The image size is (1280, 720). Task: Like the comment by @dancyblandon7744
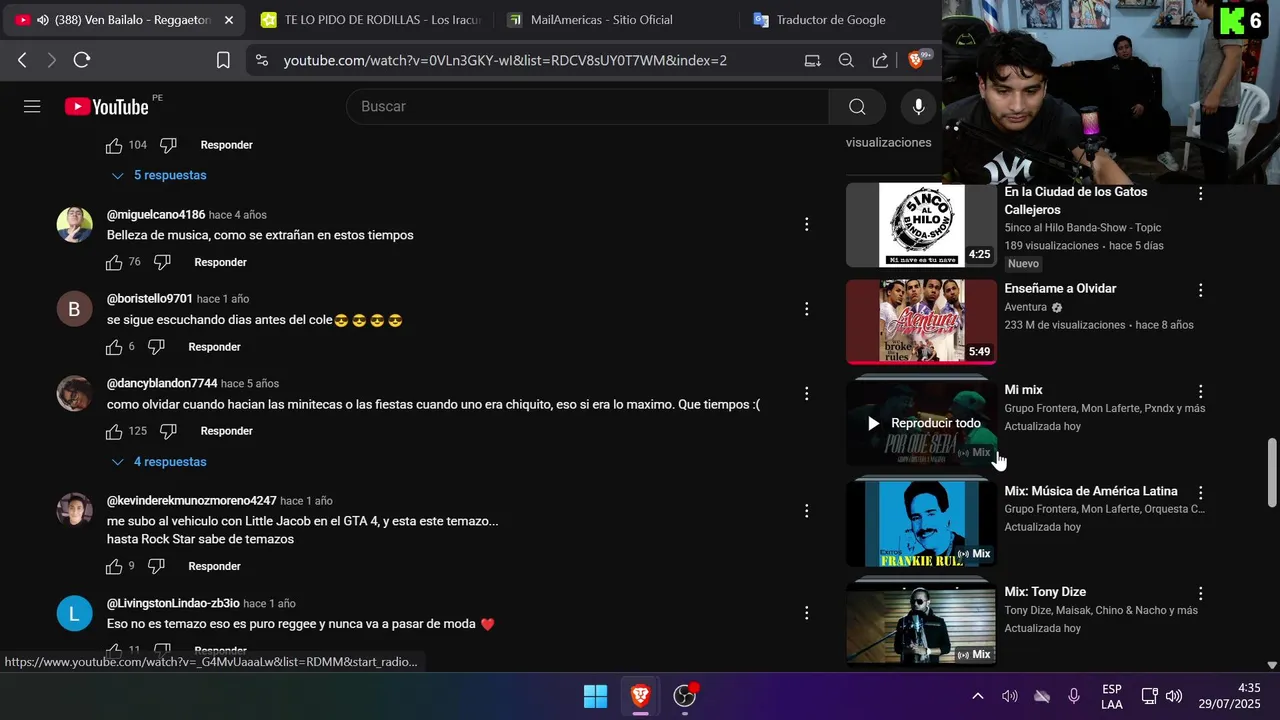pyautogui.click(x=114, y=431)
